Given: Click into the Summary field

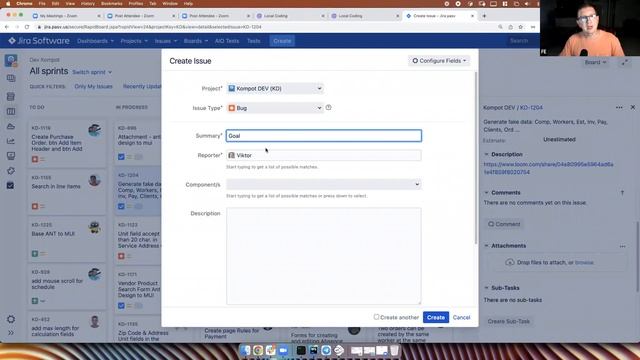Looking at the screenshot, I should coord(324,136).
